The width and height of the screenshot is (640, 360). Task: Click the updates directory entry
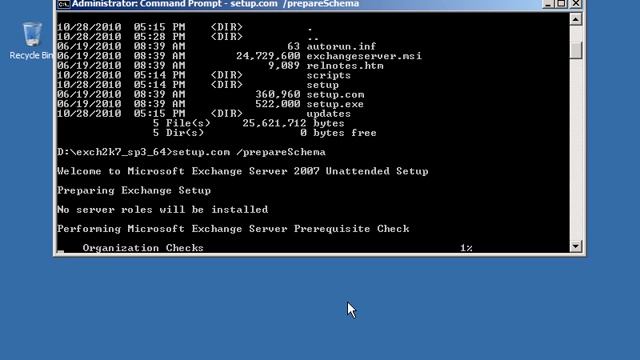329,114
